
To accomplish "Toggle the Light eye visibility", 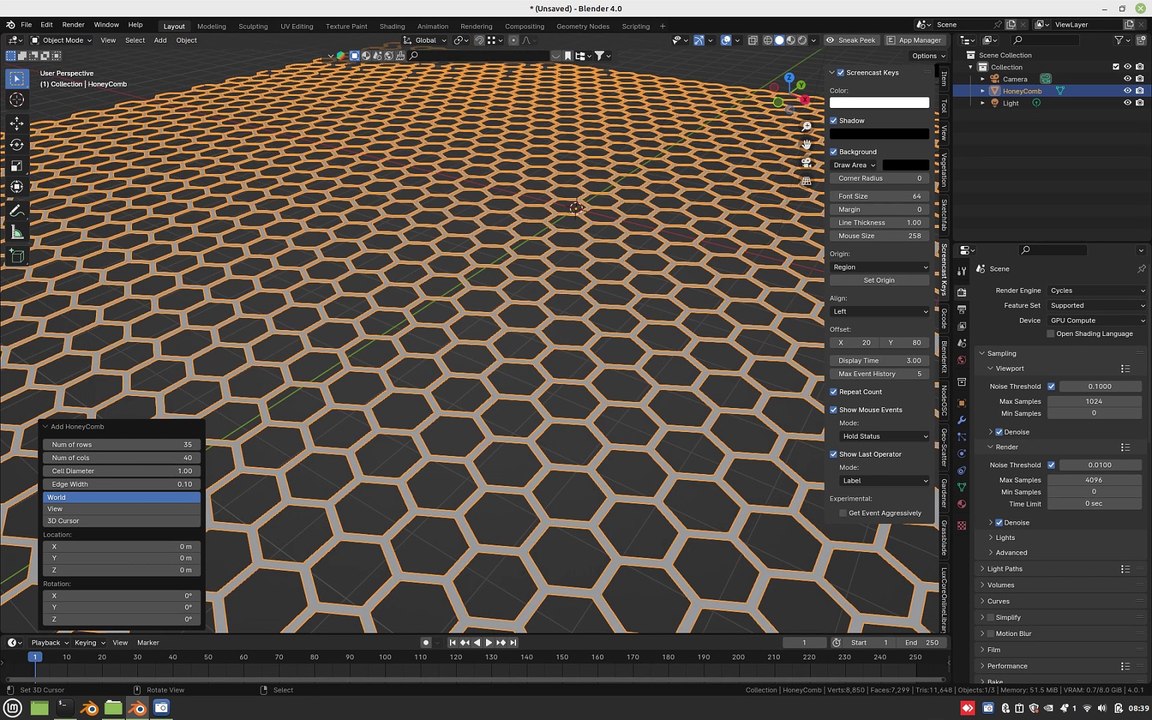I will tap(1127, 104).
